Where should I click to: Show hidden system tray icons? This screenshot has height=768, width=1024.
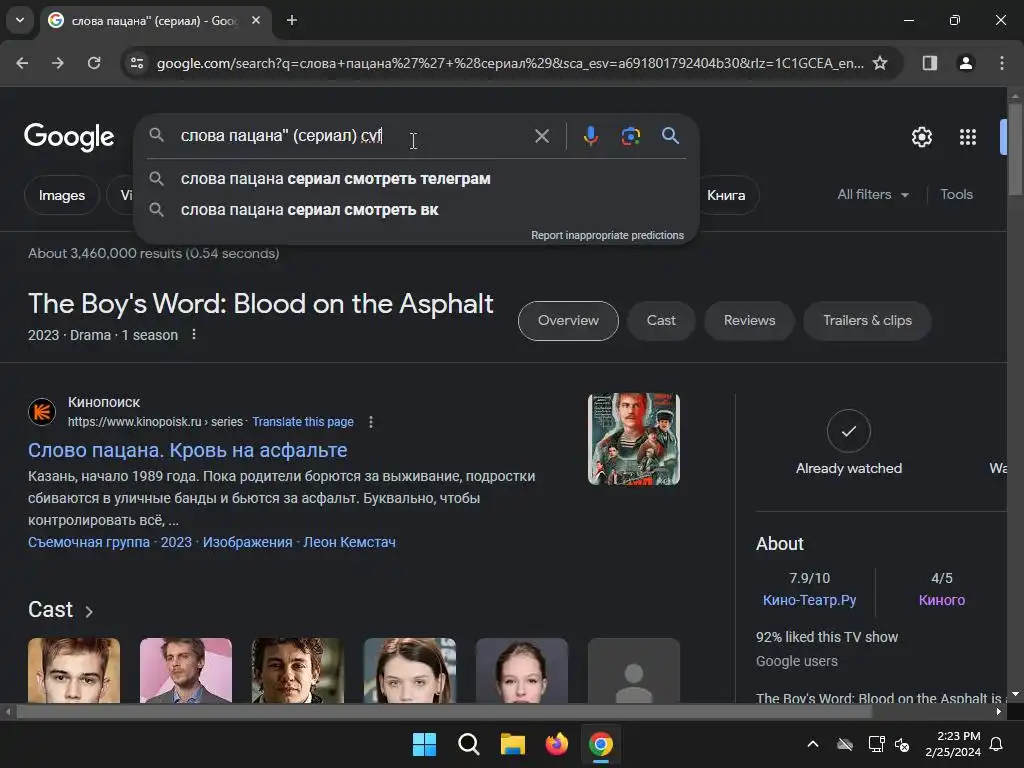(813, 744)
